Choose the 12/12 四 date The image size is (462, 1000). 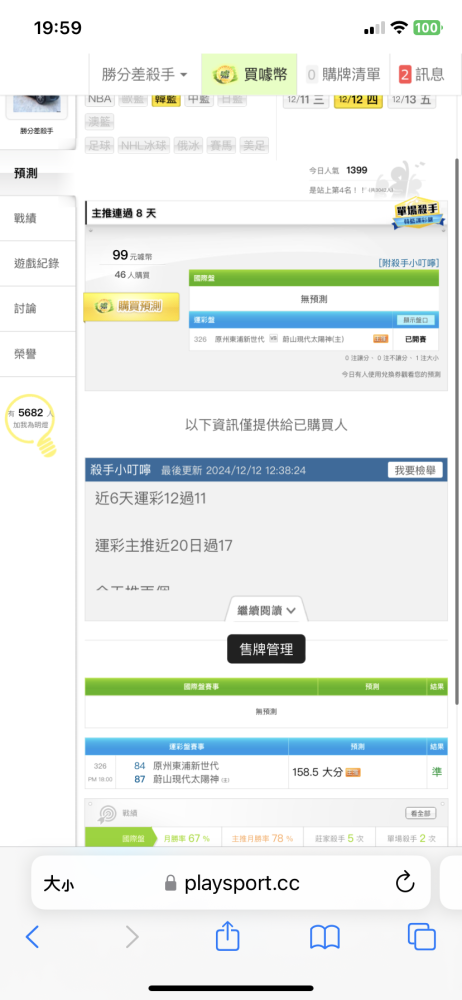359,99
